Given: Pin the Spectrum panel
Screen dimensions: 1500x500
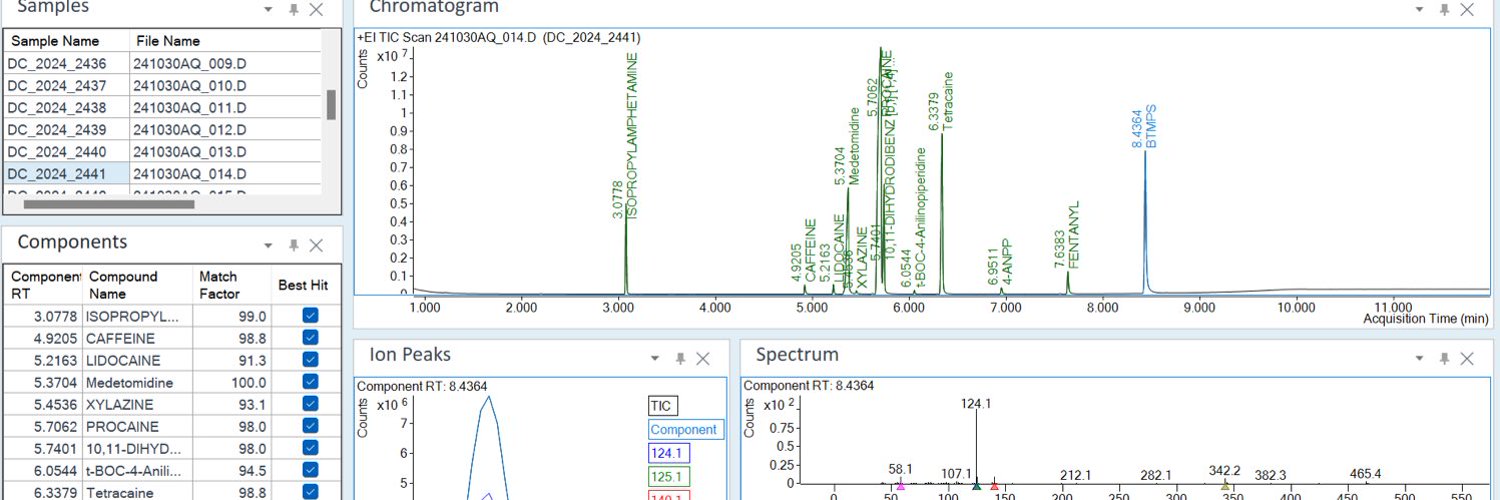Looking at the screenshot, I should (1444, 358).
